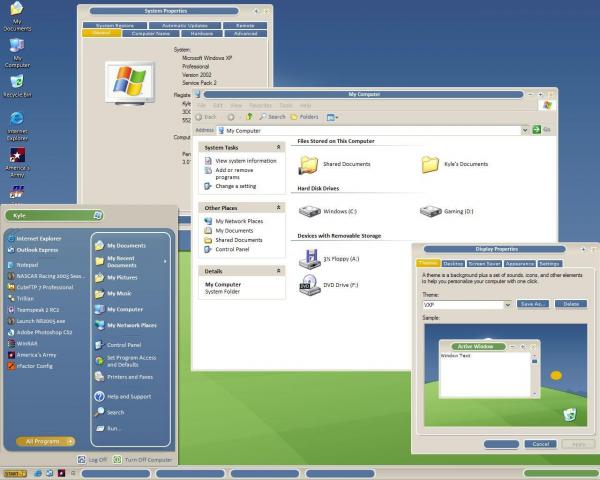Collapse the Other Places panel
This screenshot has height=480, width=600.
pos(278,207)
